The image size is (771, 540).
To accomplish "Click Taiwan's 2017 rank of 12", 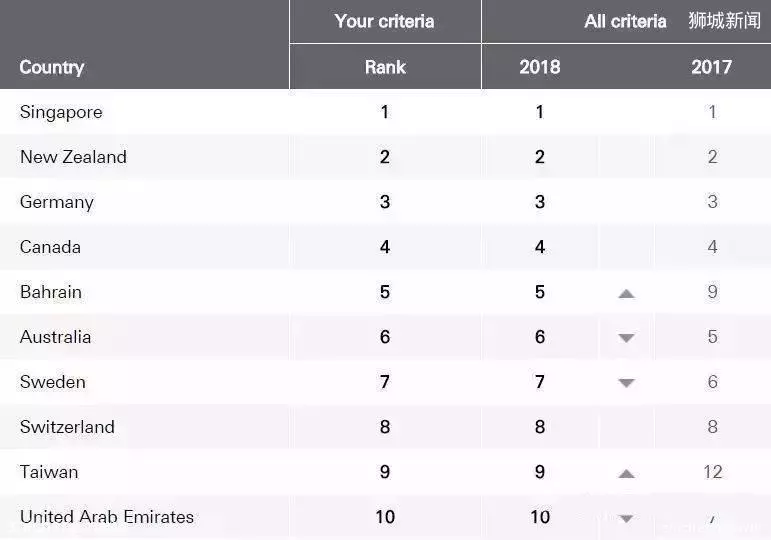I will click(712, 472).
